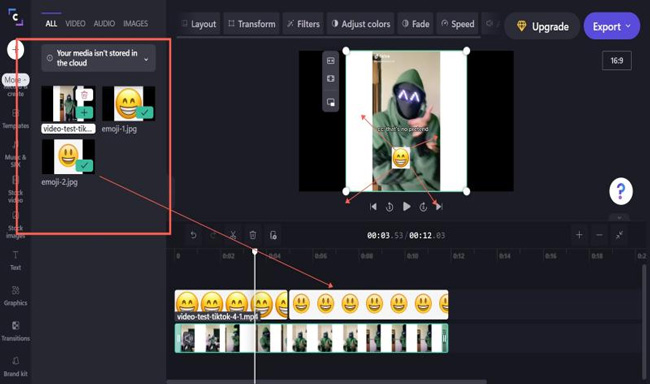Click the timeline playhead marker
The height and width of the screenshot is (384, 650).
(255, 251)
